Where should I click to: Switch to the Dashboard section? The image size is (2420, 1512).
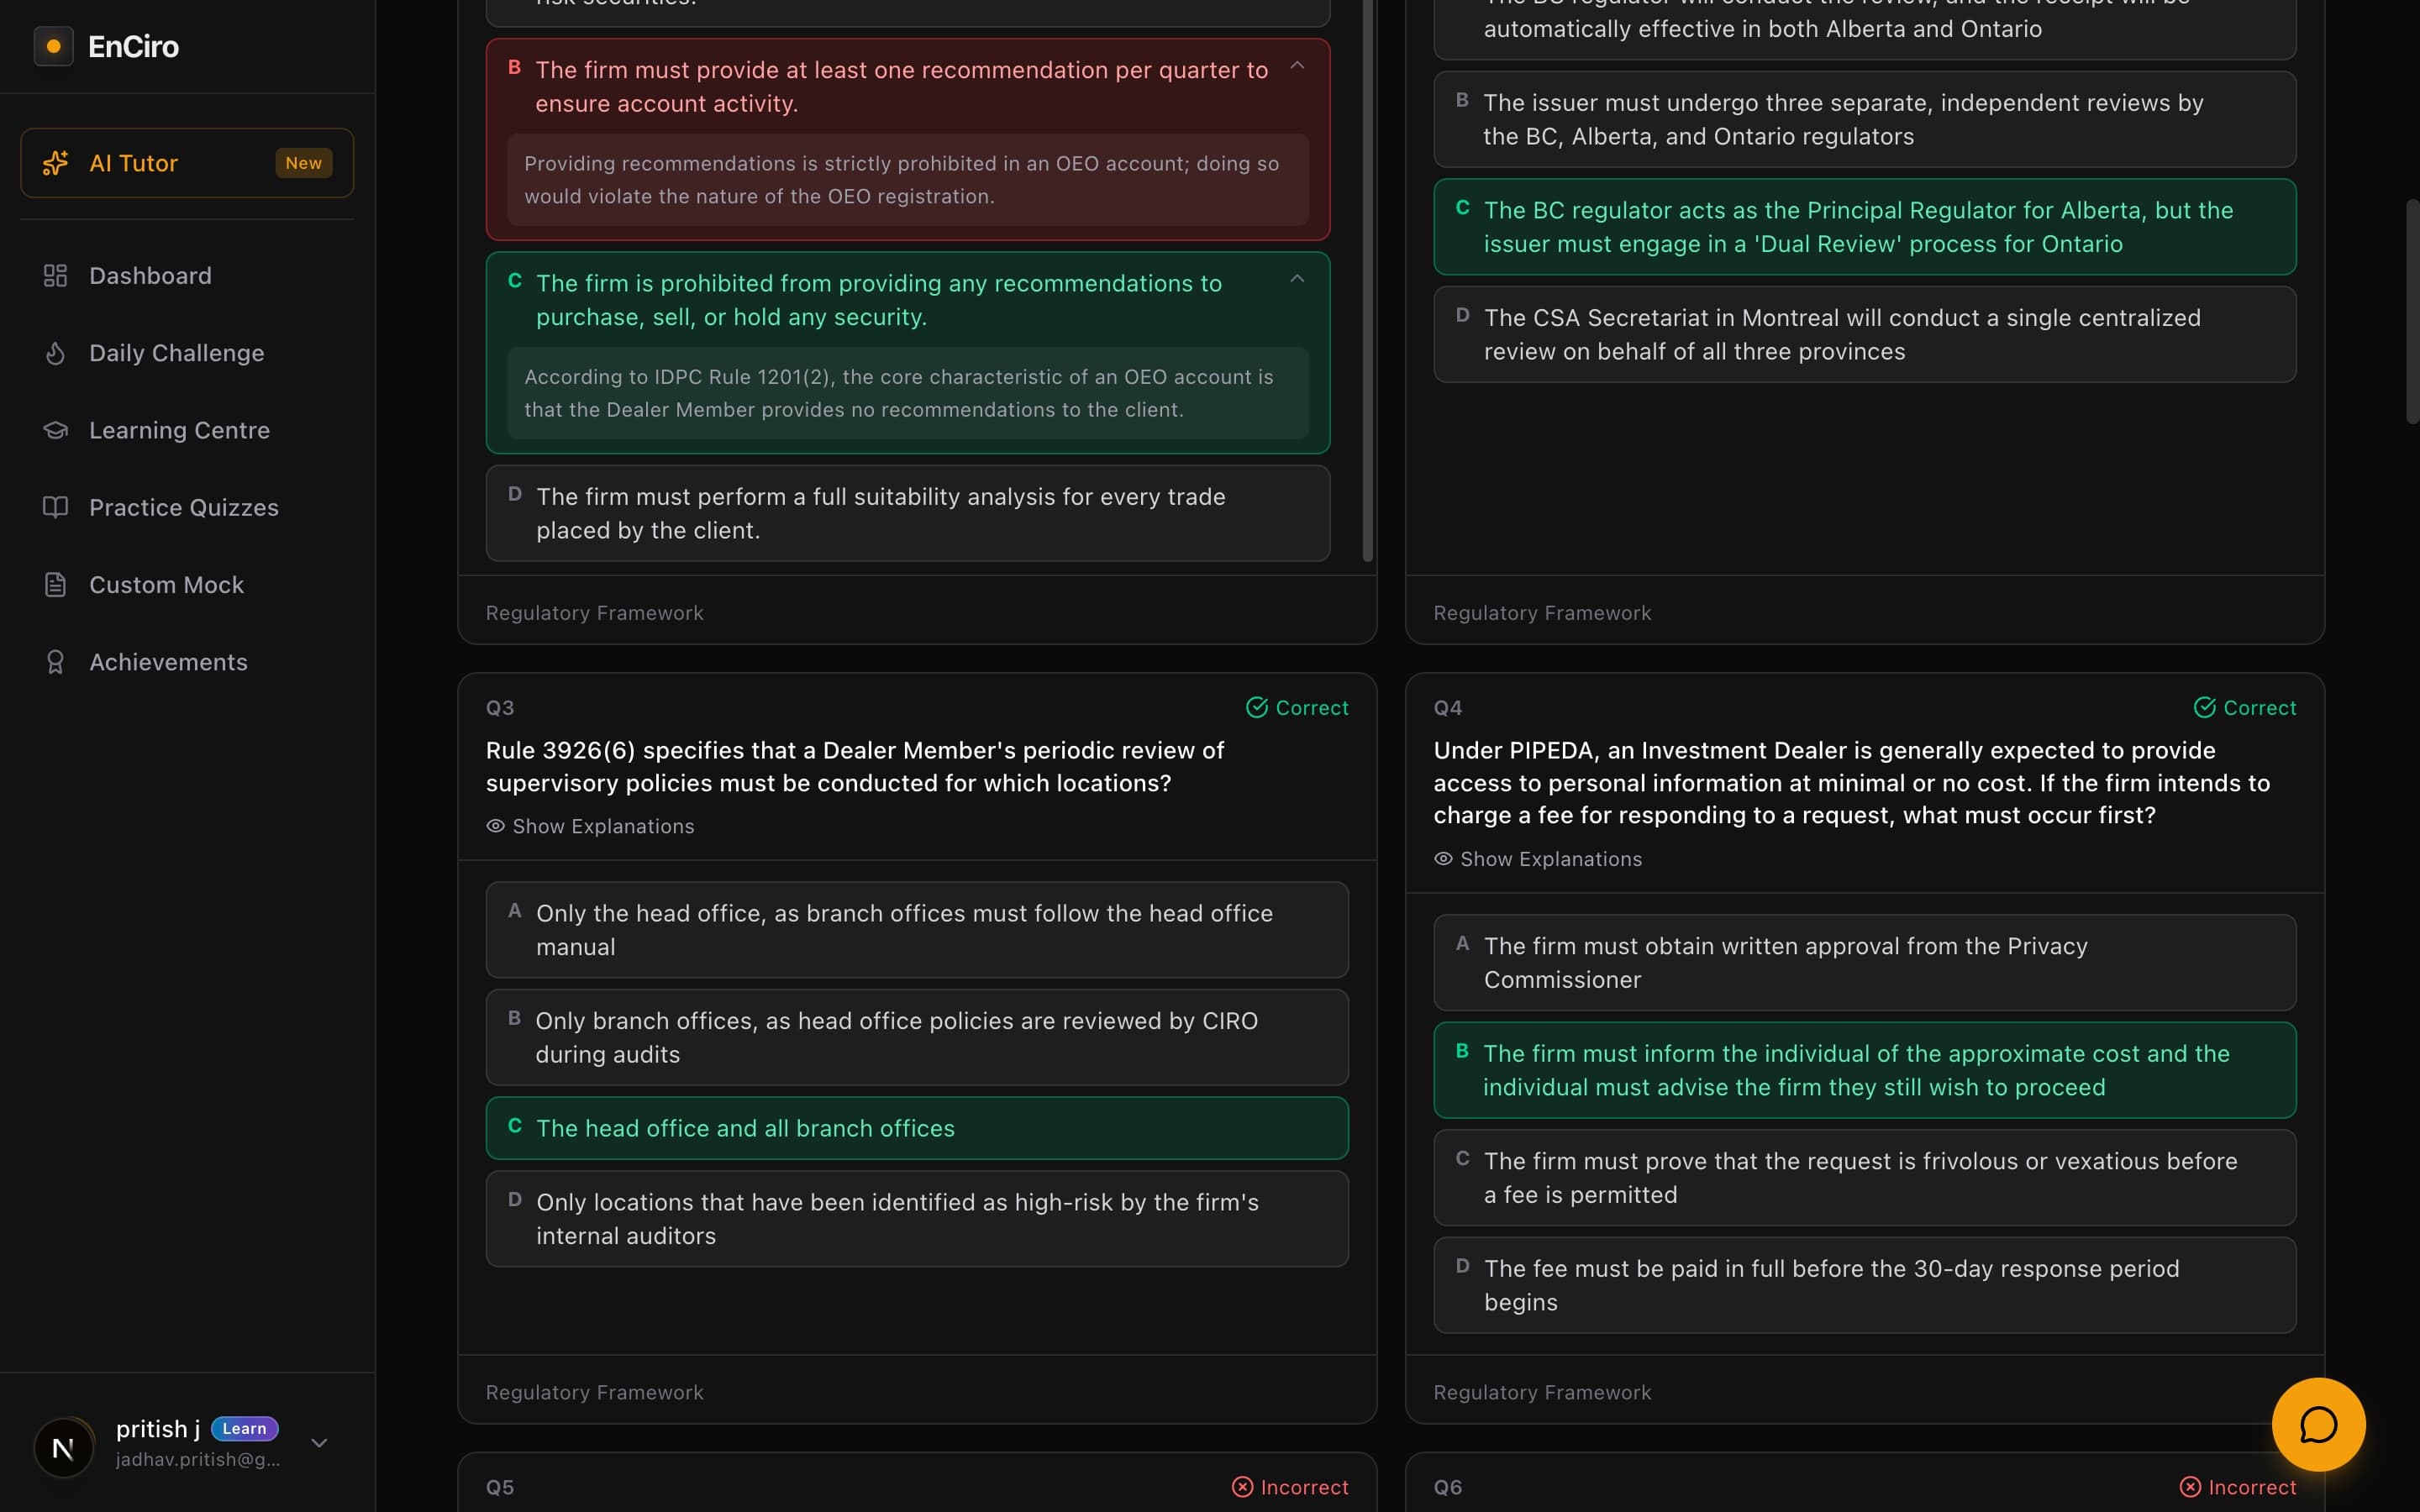click(150, 275)
